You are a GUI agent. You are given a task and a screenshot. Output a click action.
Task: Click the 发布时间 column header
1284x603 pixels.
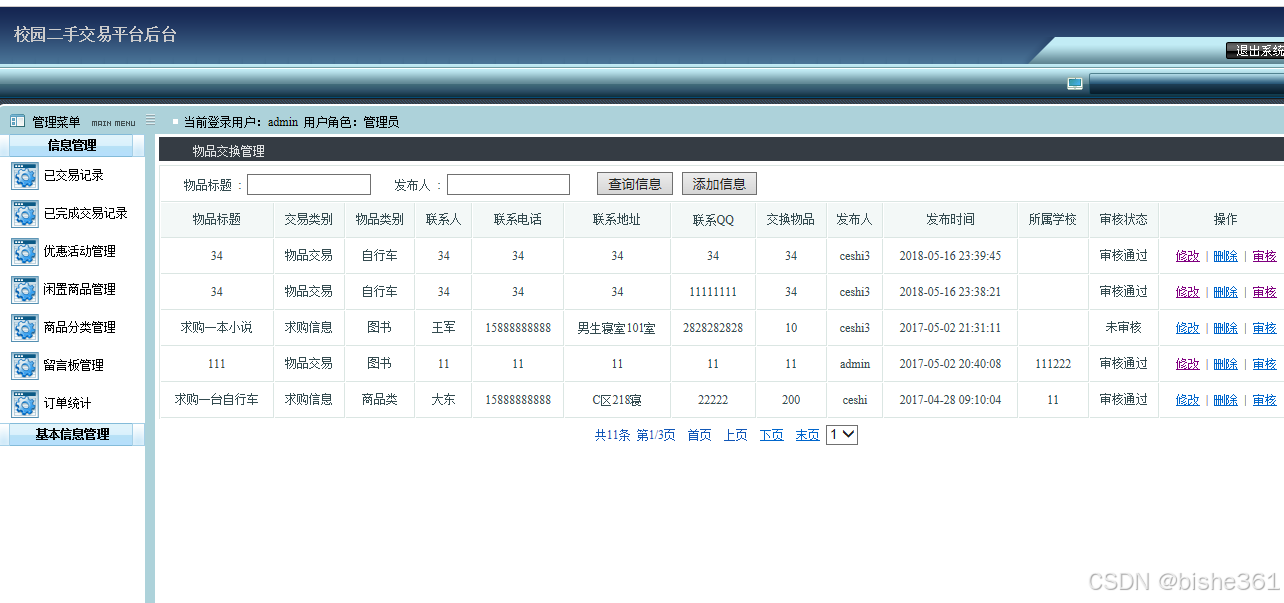[x=950, y=219]
